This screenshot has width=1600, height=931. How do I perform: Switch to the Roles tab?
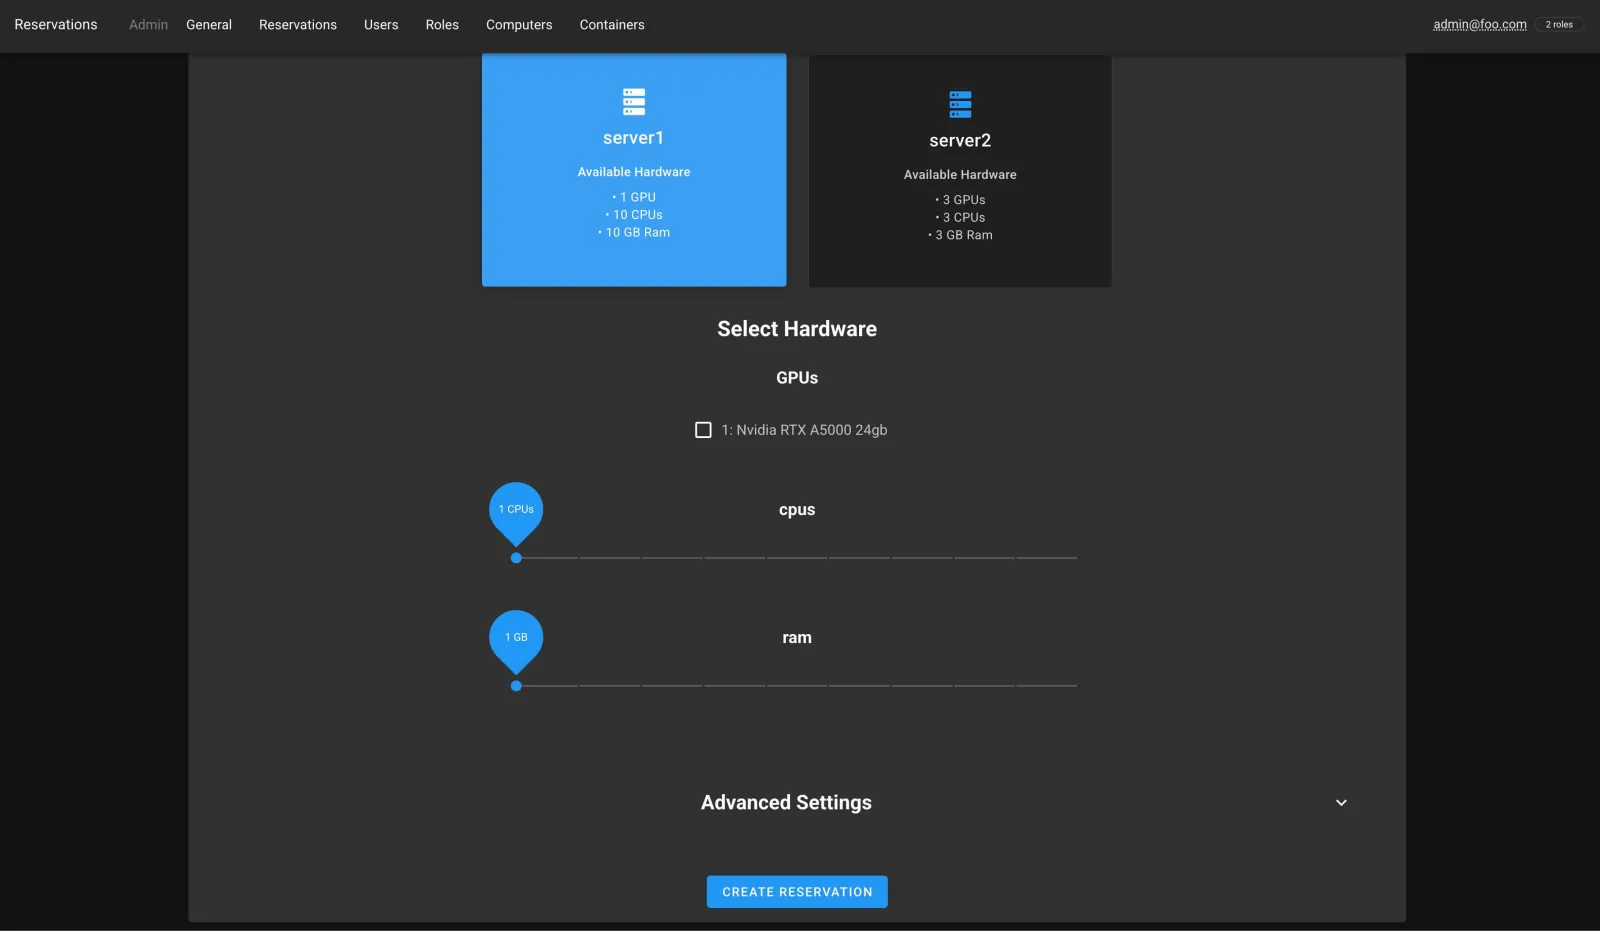442,25
